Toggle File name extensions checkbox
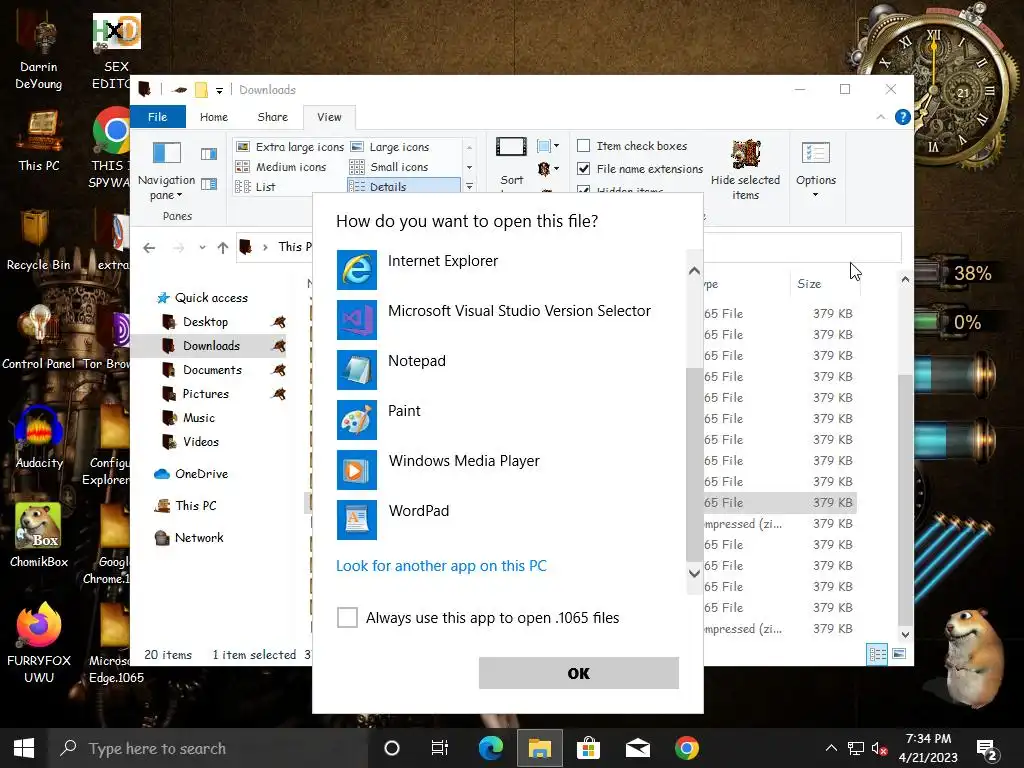 point(584,168)
